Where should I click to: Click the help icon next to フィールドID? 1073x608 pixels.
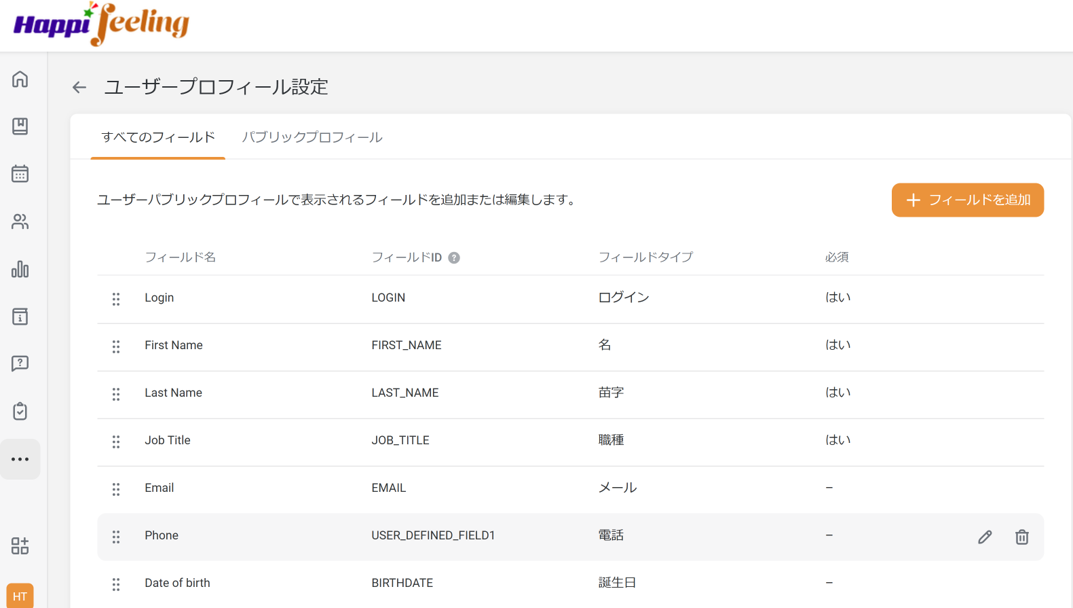(454, 258)
